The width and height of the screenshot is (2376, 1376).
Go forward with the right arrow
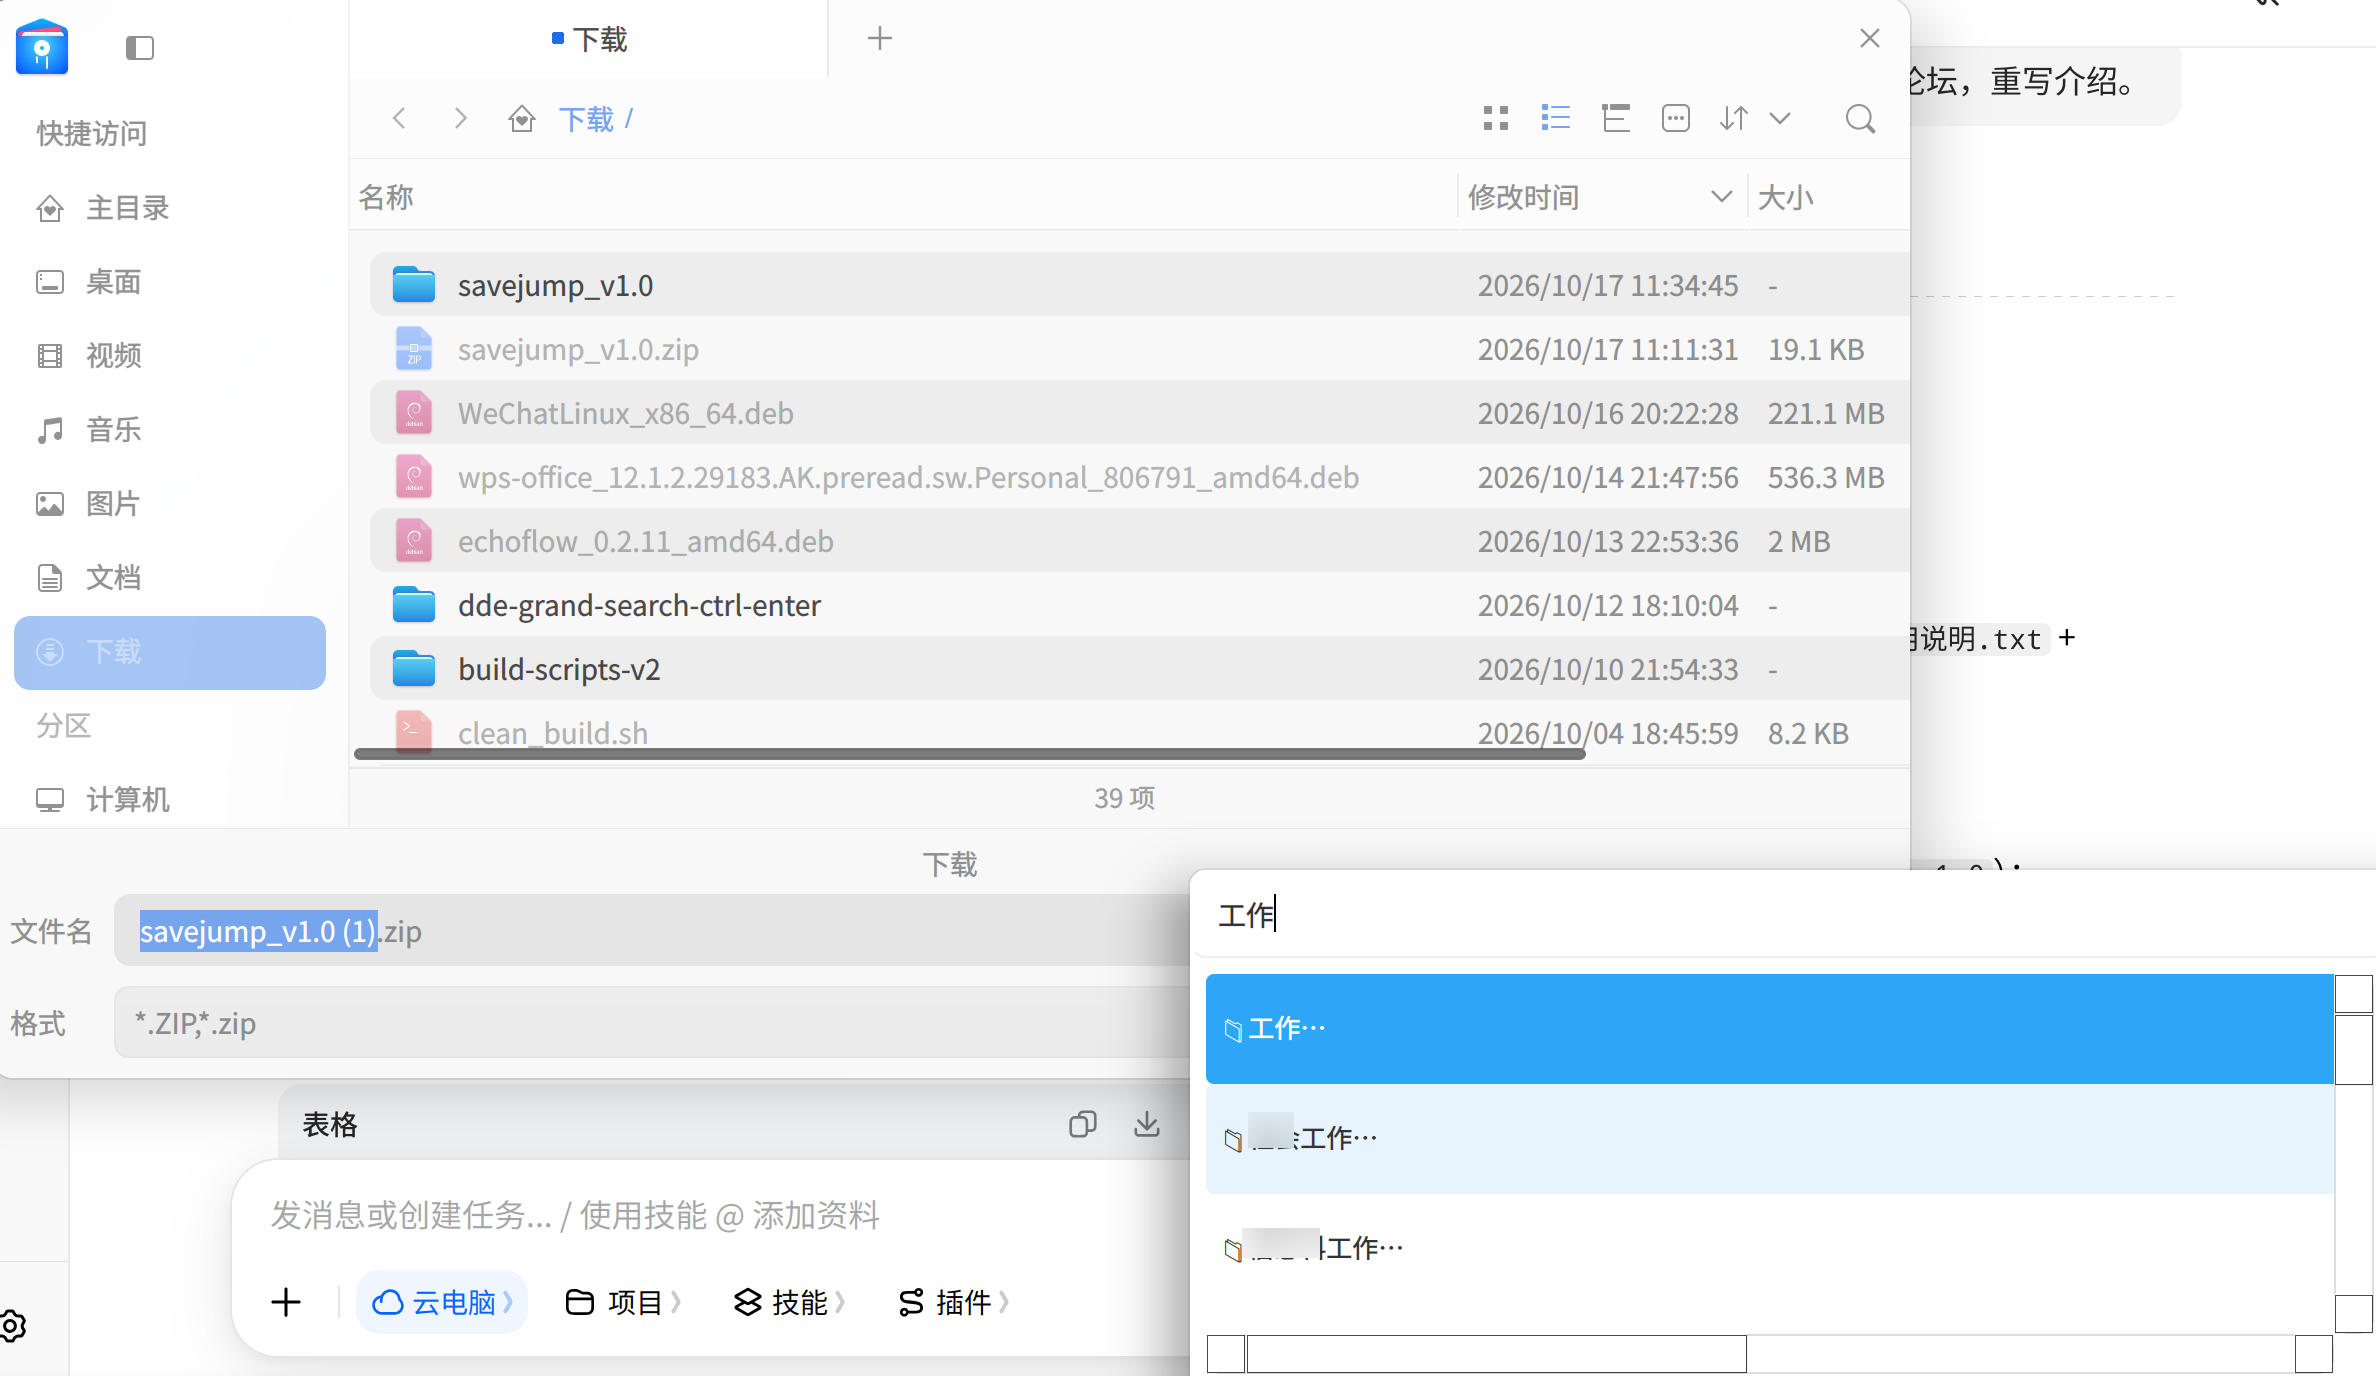[460, 119]
